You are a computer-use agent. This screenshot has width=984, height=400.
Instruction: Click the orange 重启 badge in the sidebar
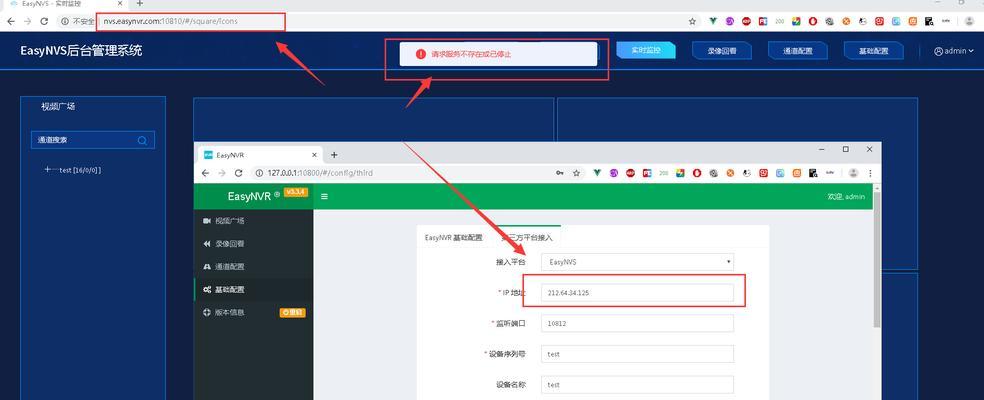point(292,312)
